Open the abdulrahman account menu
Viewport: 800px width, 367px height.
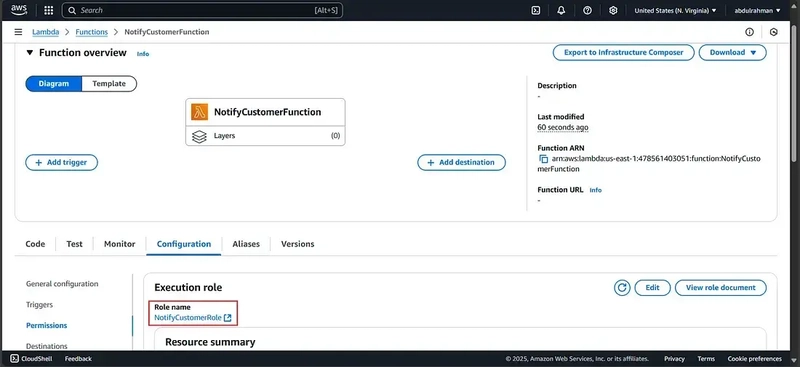point(757,10)
